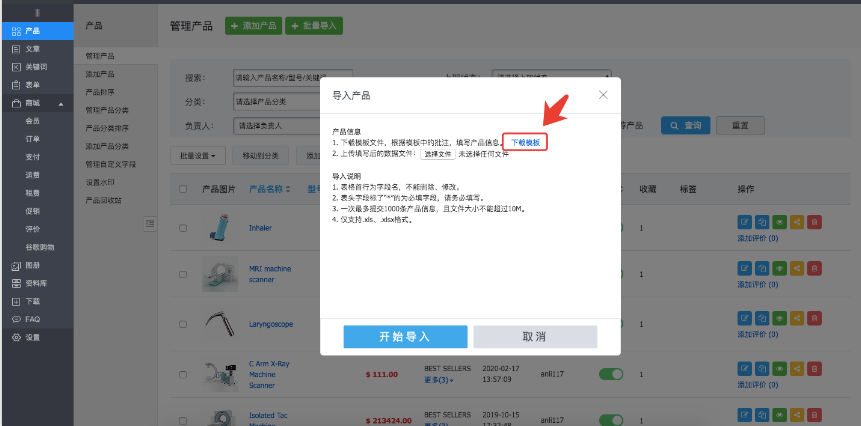The image size is (861, 426).
Task: Click the orange share icon for Laryngoscope row
Action: coord(797,320)
